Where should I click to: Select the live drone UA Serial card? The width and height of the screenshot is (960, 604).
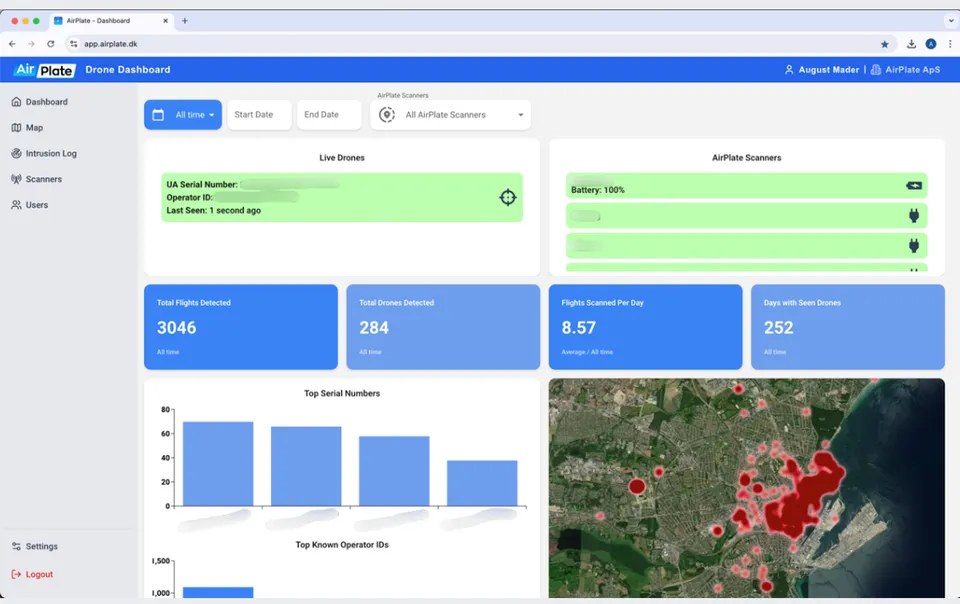click(342, 197)
